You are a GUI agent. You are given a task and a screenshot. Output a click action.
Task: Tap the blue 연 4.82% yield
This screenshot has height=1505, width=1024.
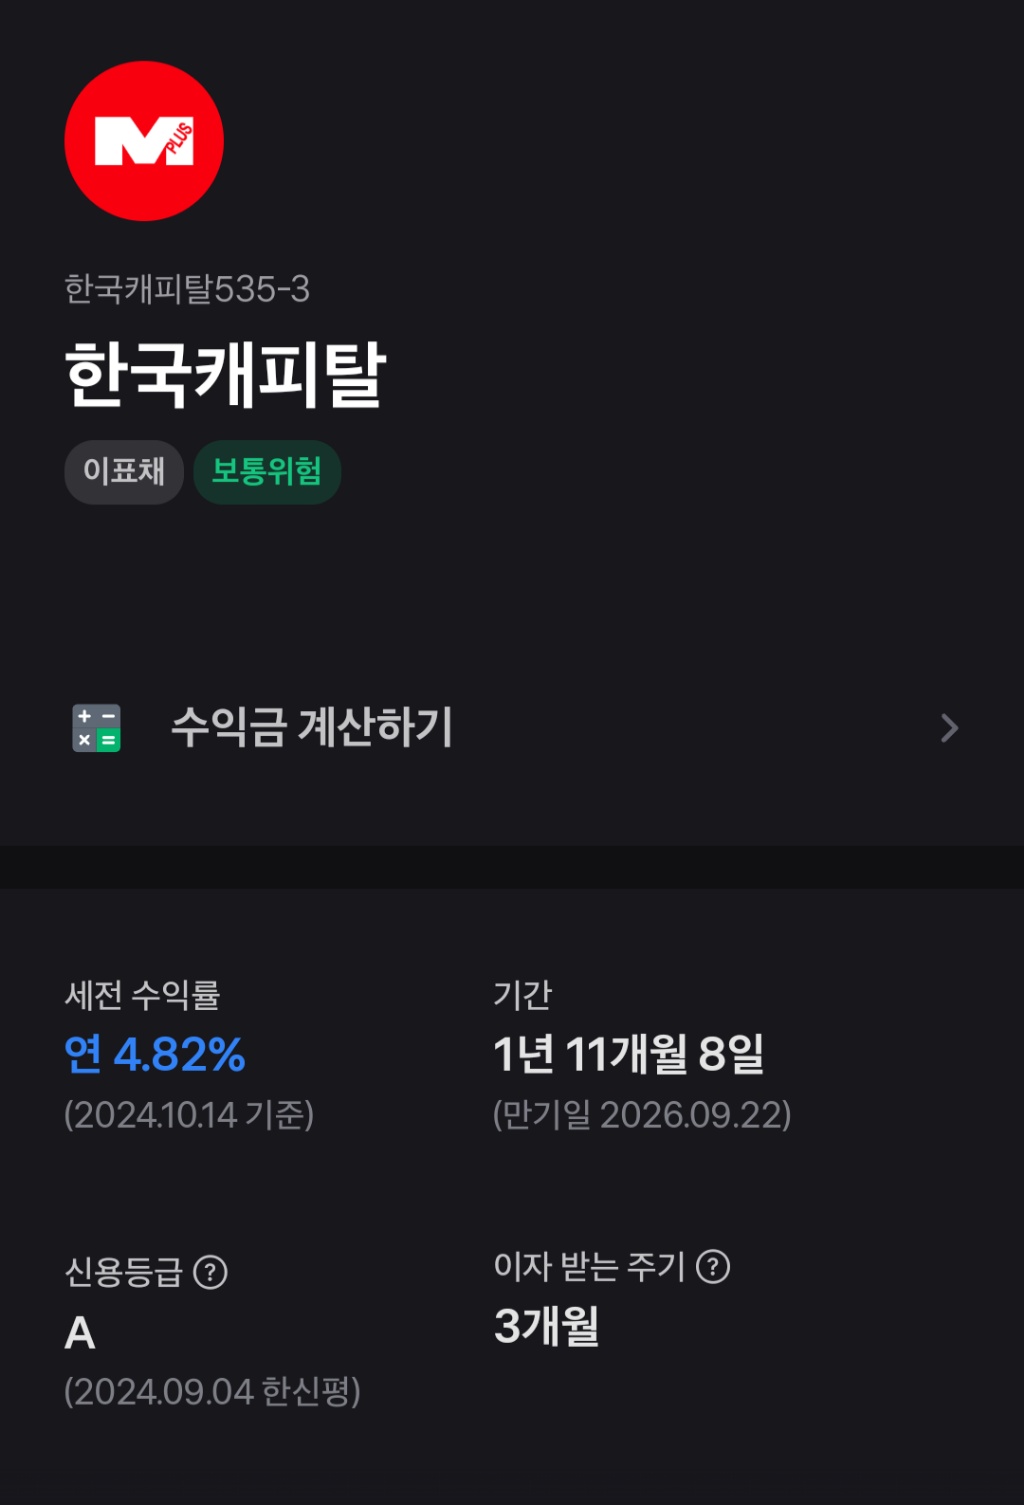click(x=154, y=1054)
